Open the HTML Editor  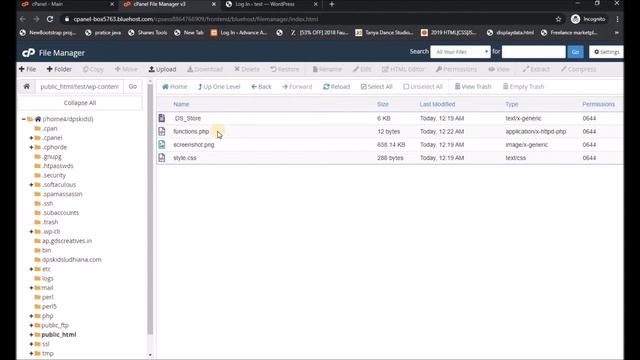(x=403, y=69)
